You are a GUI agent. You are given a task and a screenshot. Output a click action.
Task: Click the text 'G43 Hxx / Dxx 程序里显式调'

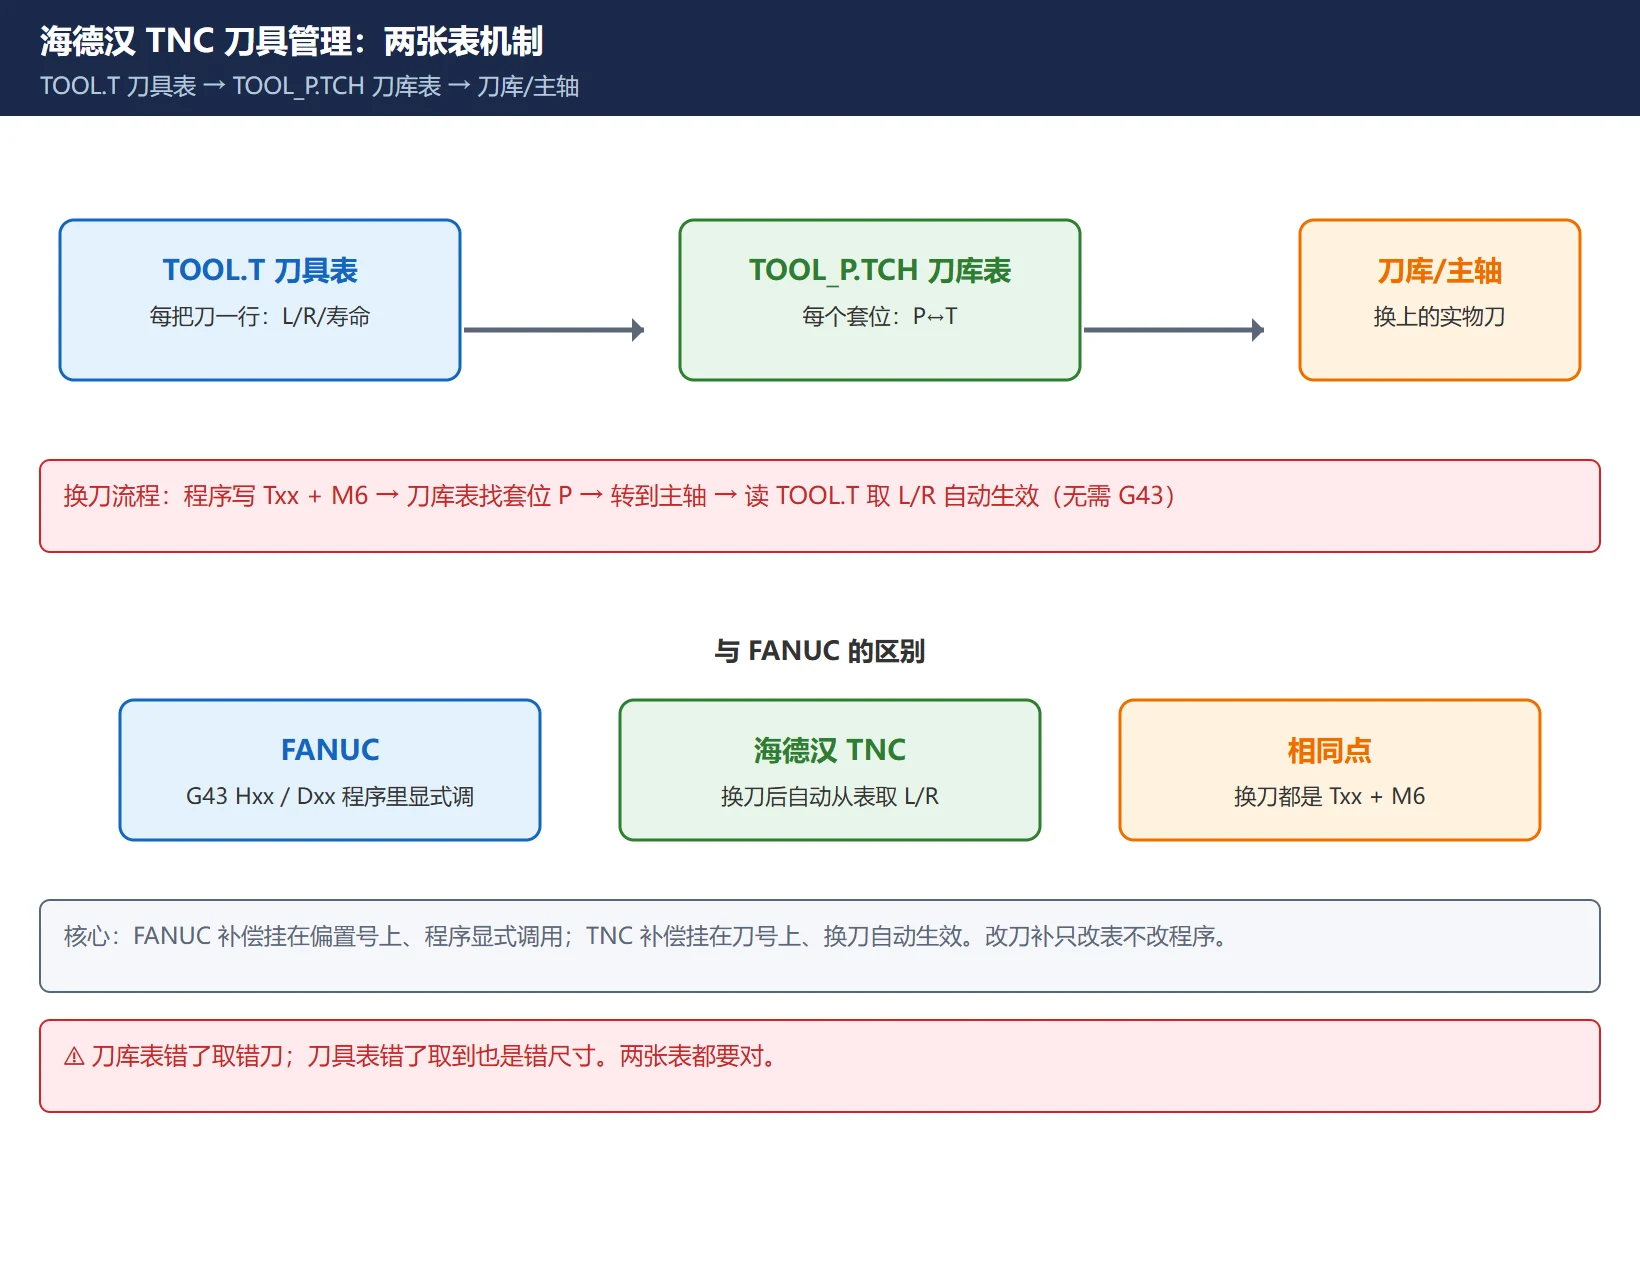coord(330,797)
